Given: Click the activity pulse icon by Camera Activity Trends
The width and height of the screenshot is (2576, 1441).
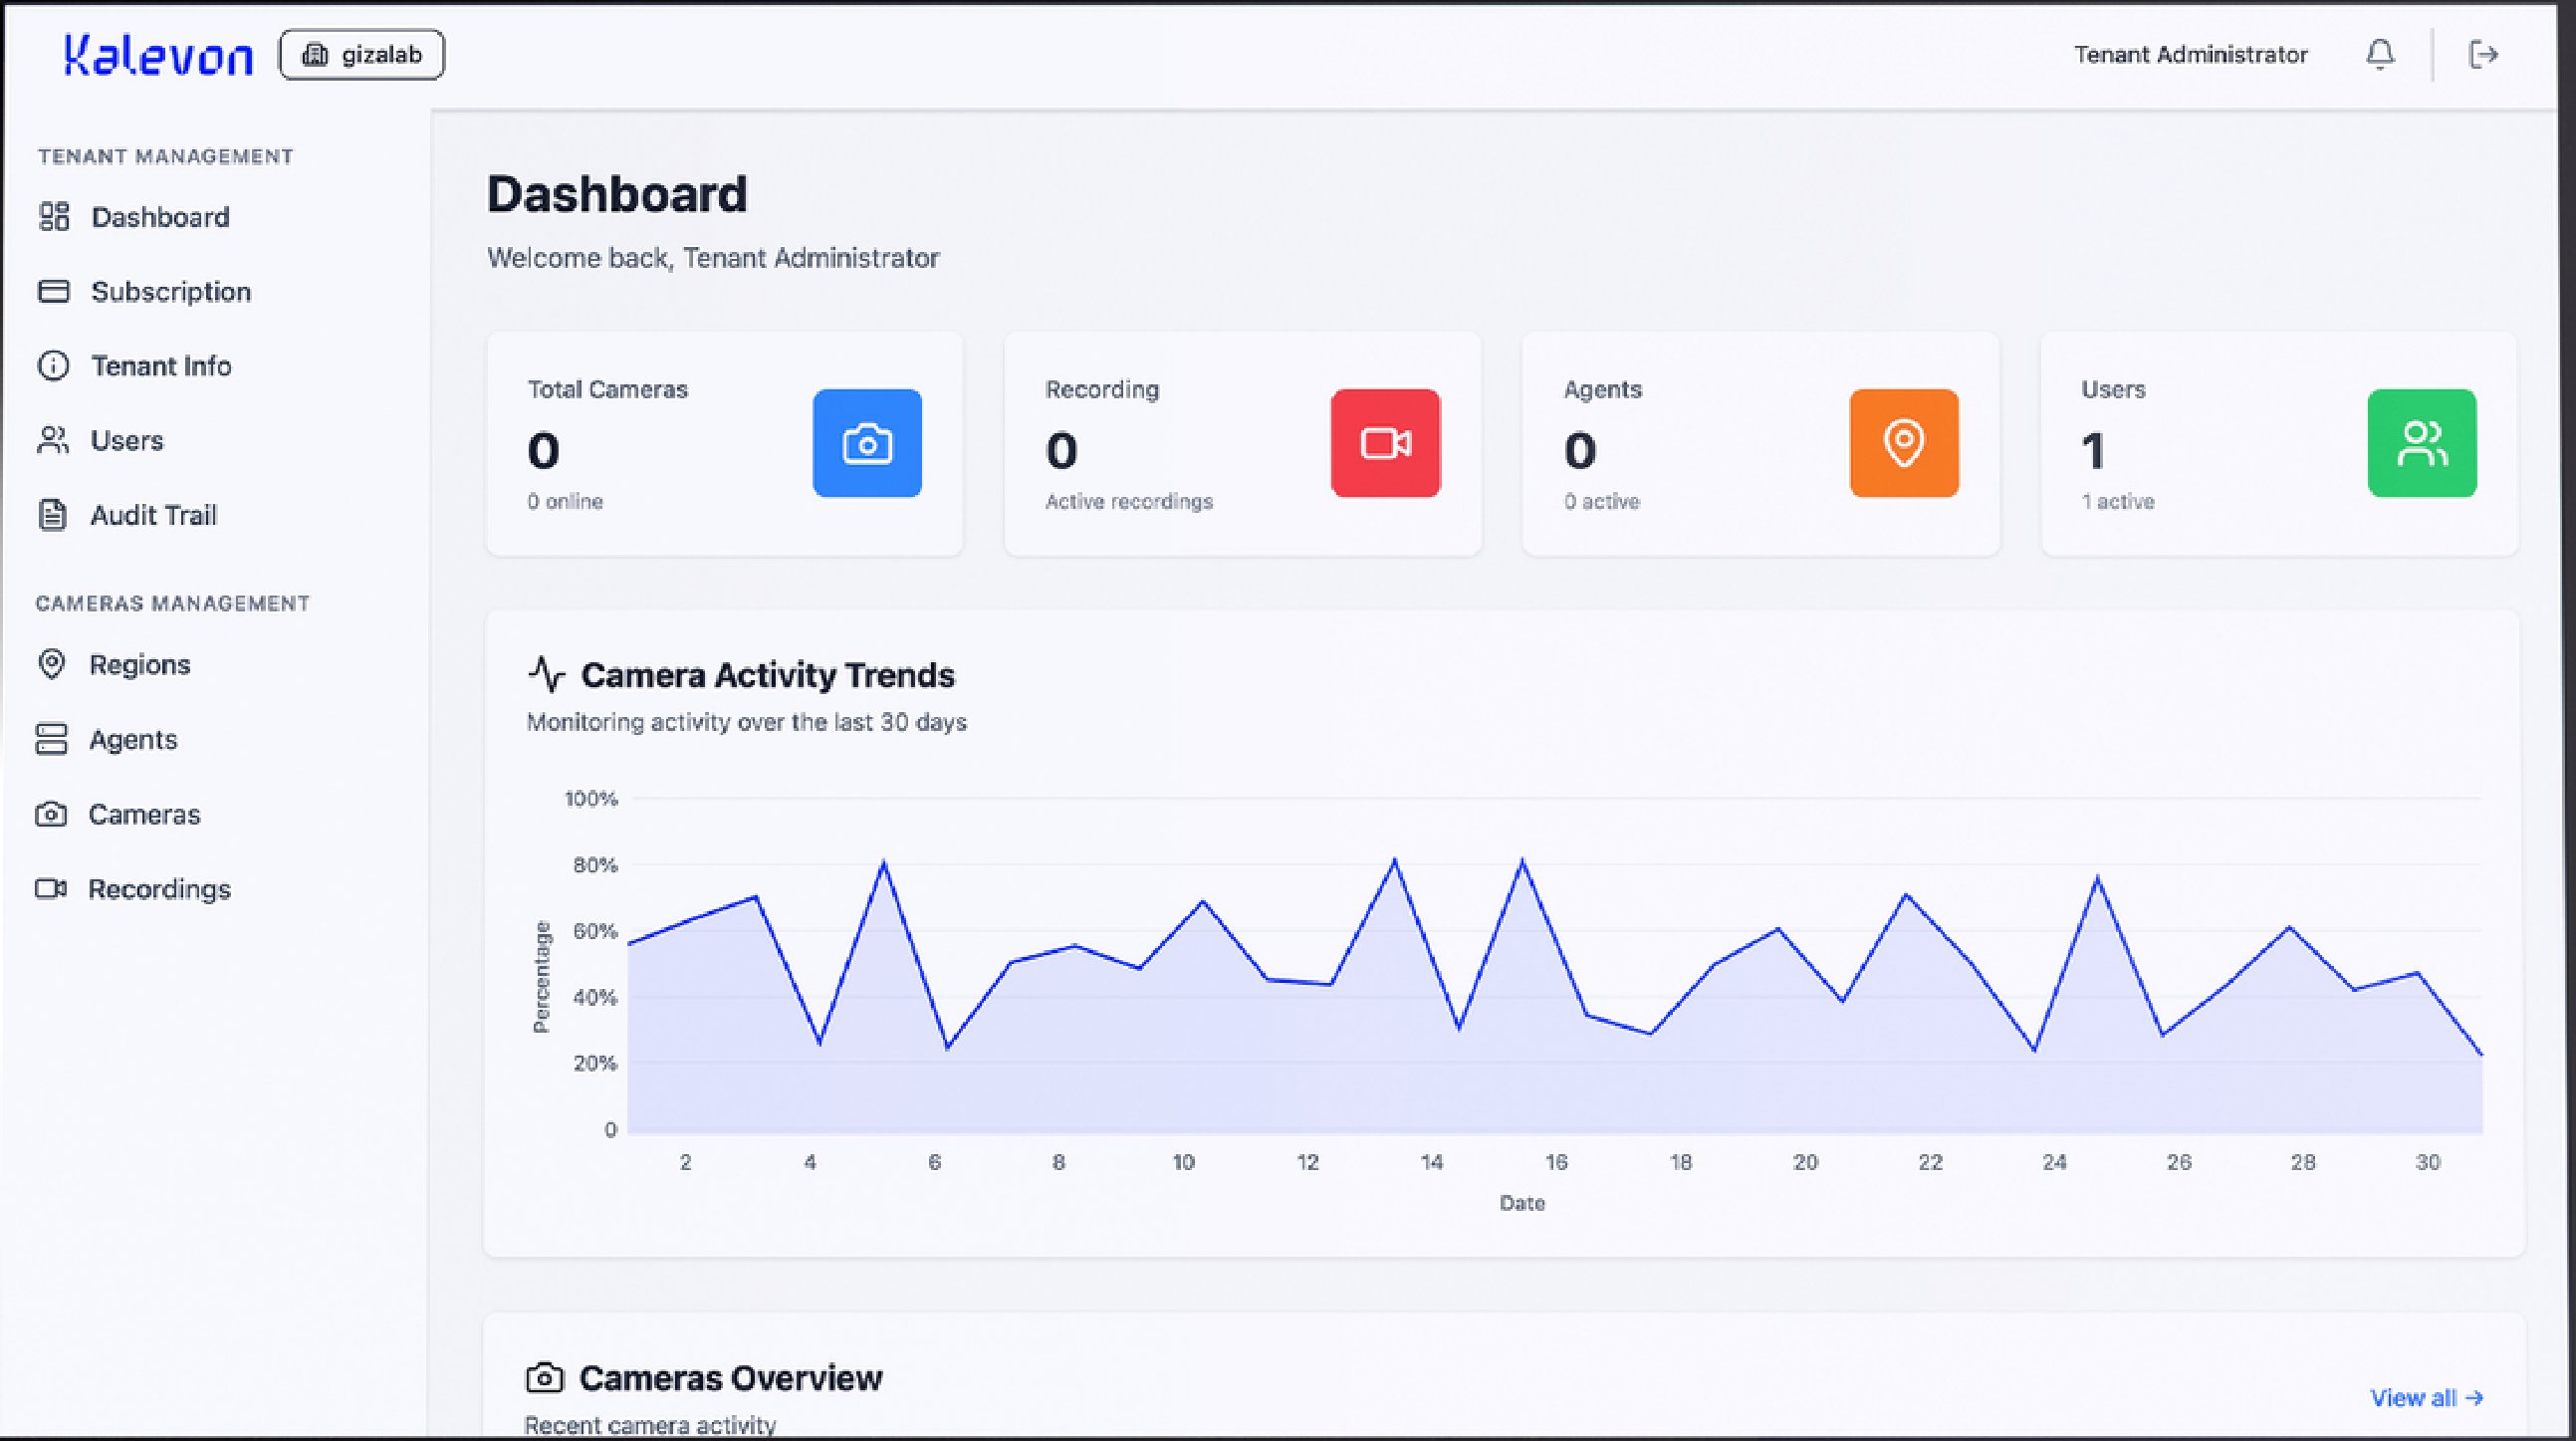Looking at the screenshot, I should coord(547,674).
